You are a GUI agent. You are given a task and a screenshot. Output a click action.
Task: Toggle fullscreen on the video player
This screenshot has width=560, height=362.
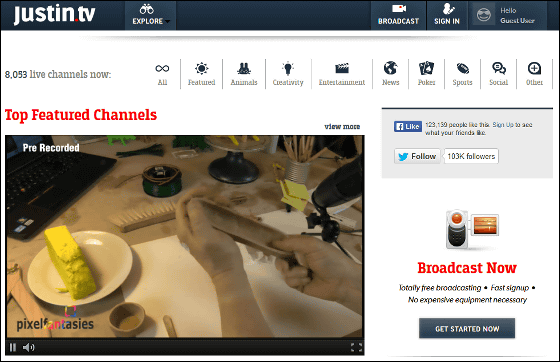tap(356, 347)
